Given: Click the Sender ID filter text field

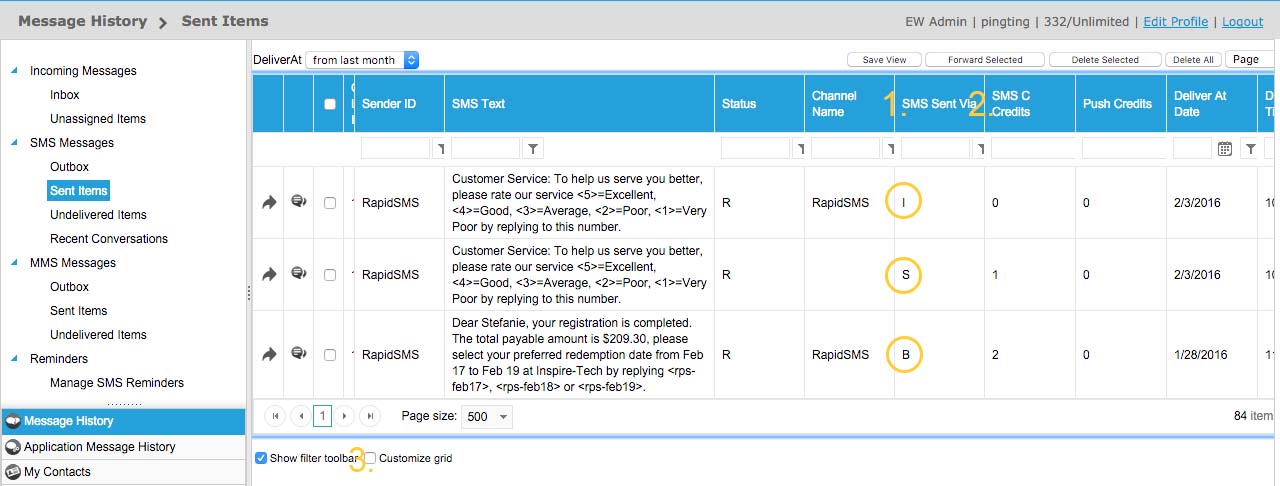Looking at the screenshot, I should point(395,149).
